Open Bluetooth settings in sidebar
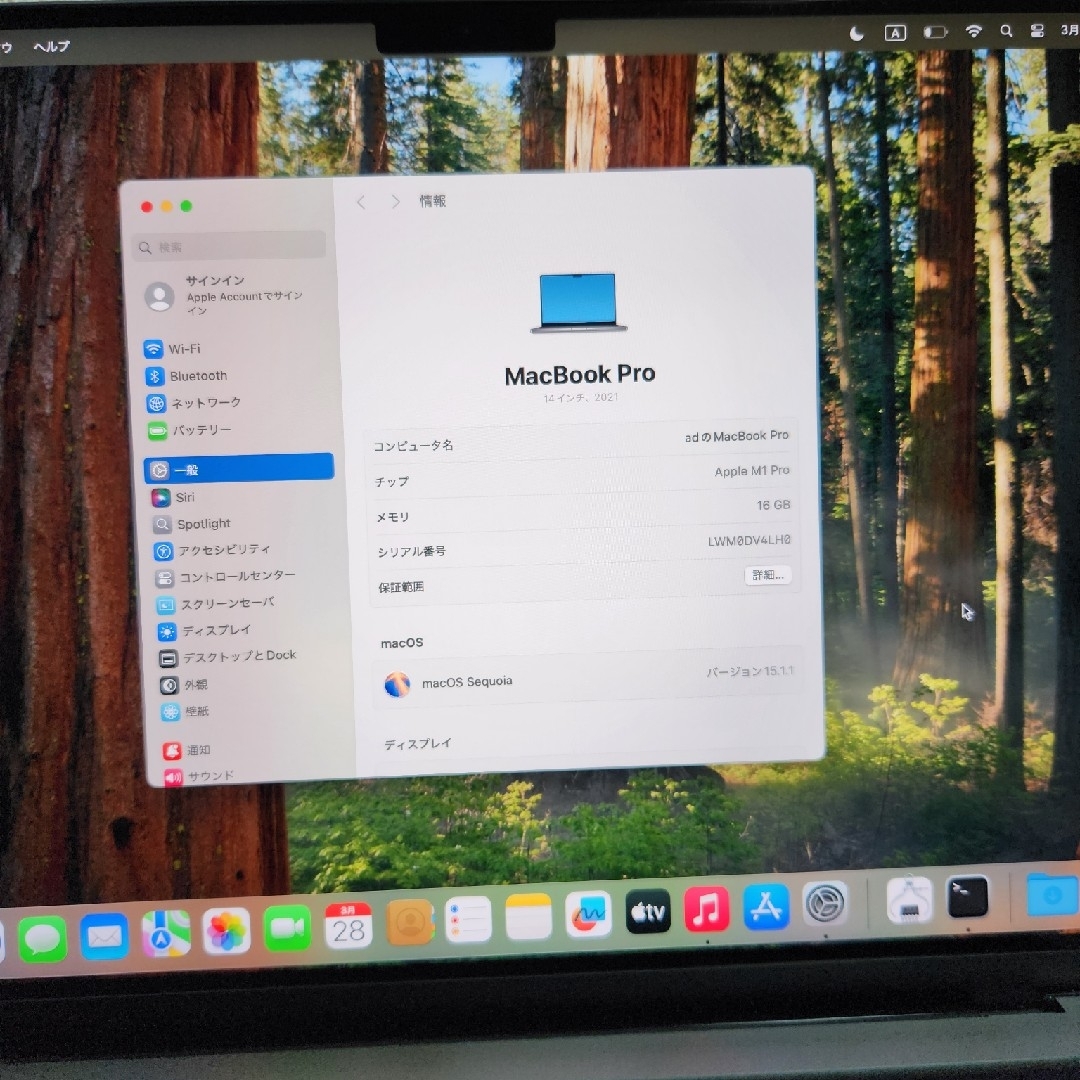1080x1080 pixels. click(x=187, y=375)
